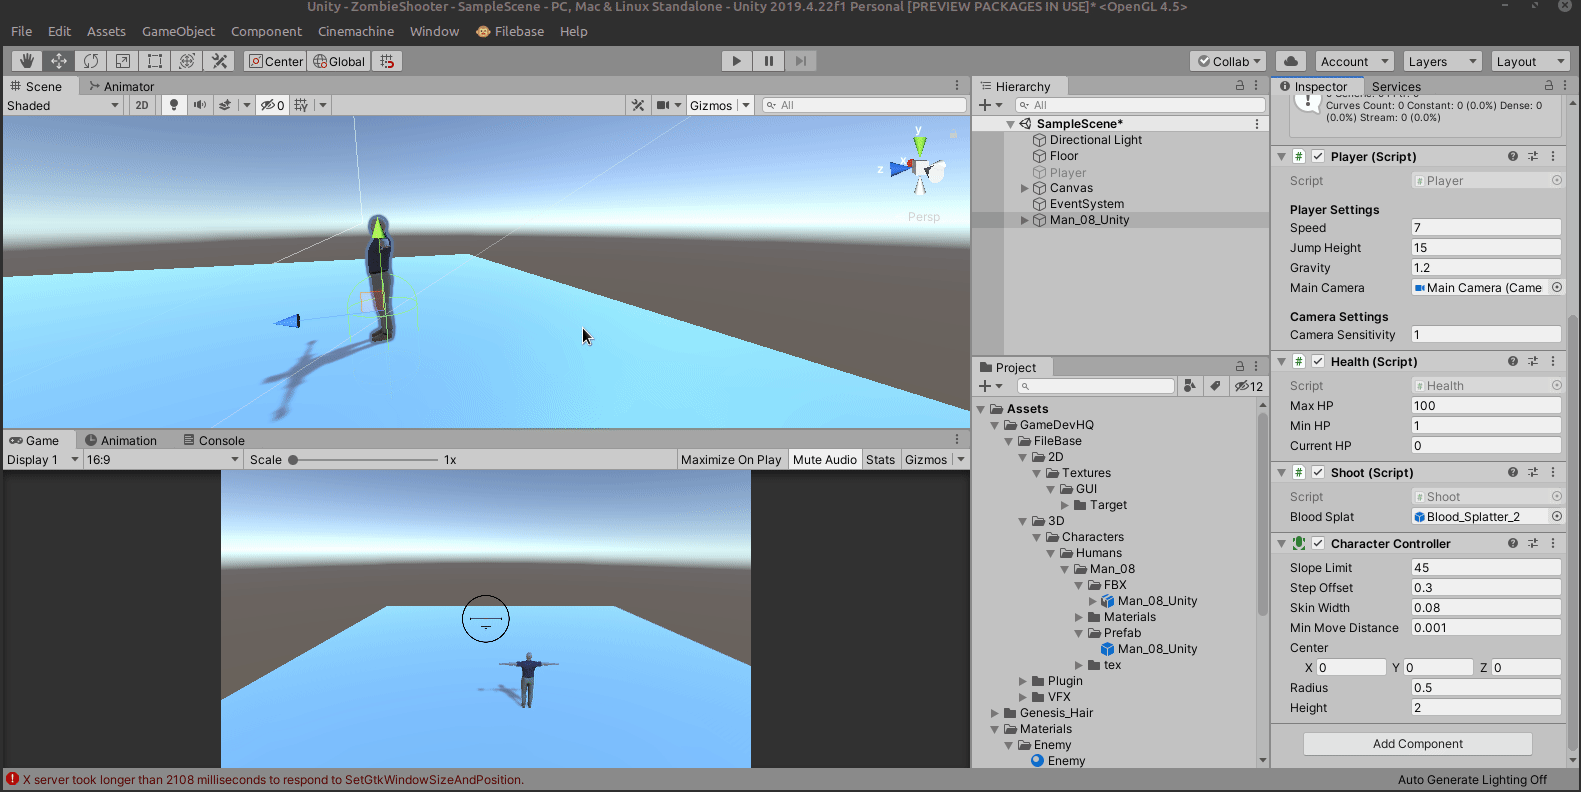Click the Add Component button
1581x792 pixels.
[x=1417, y=744]
